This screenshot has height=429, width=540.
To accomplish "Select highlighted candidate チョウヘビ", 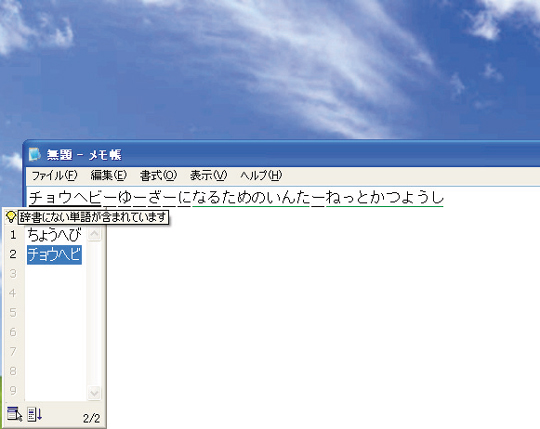I will coord(54,255).
